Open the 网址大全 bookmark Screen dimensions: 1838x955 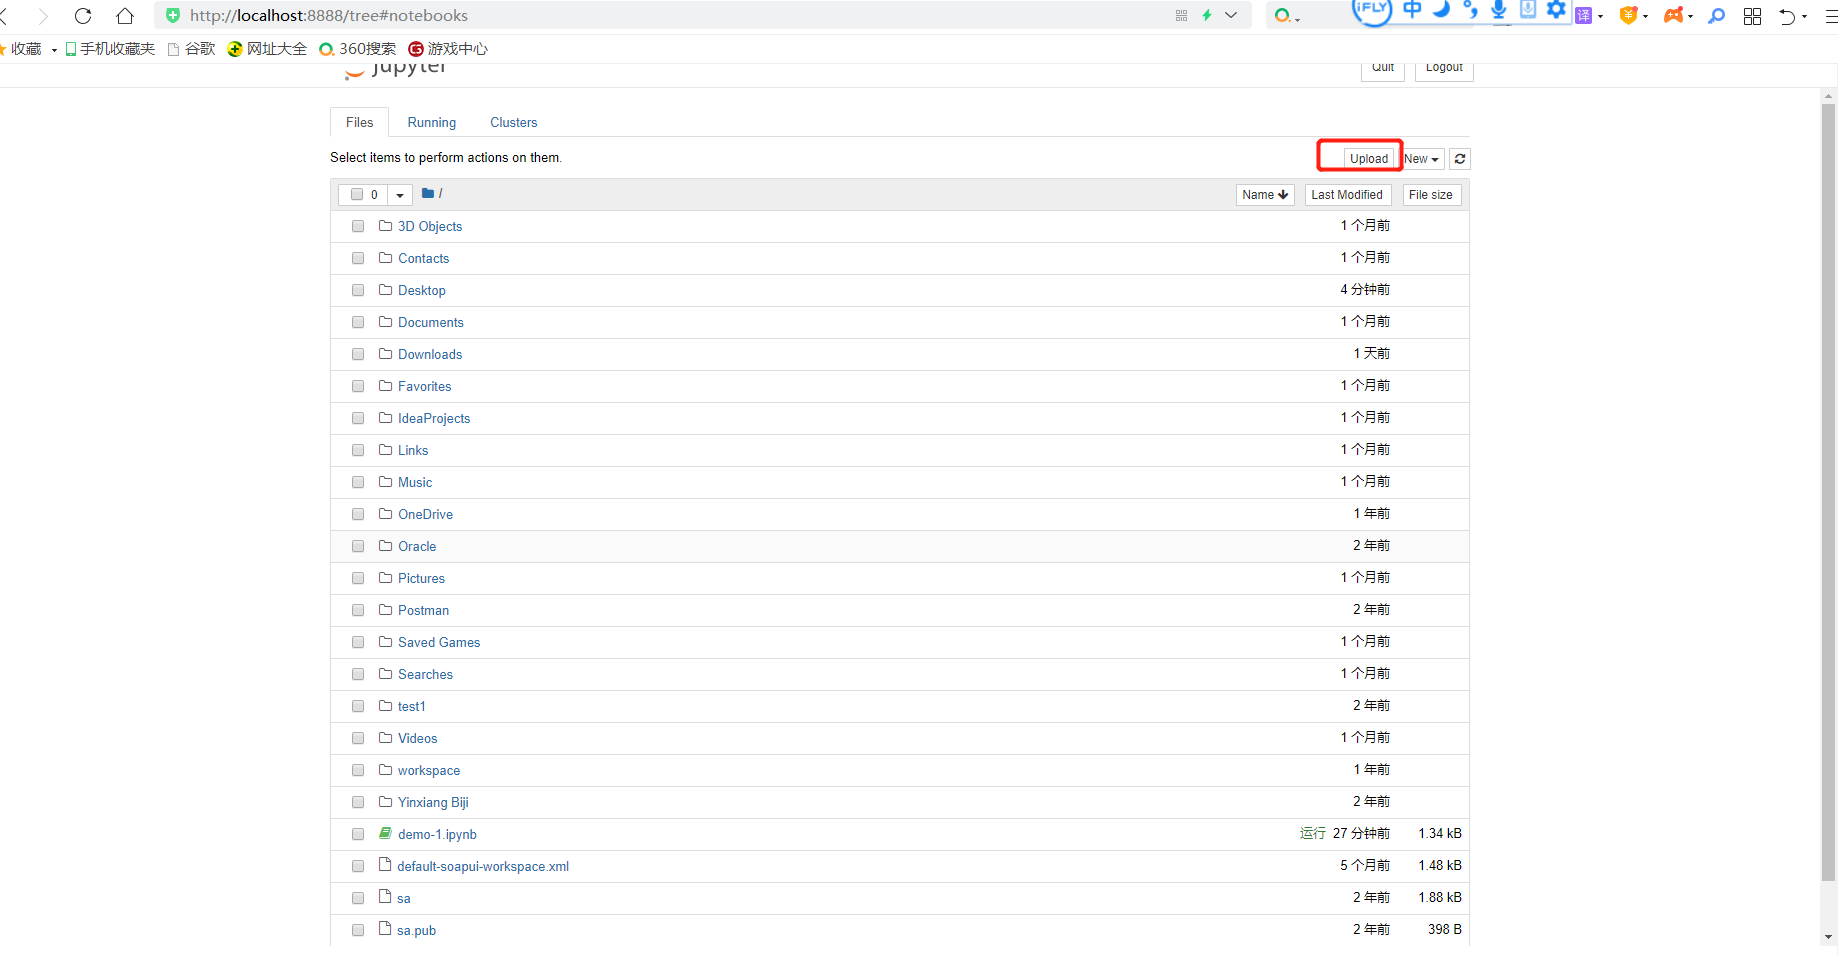point(267,49)
